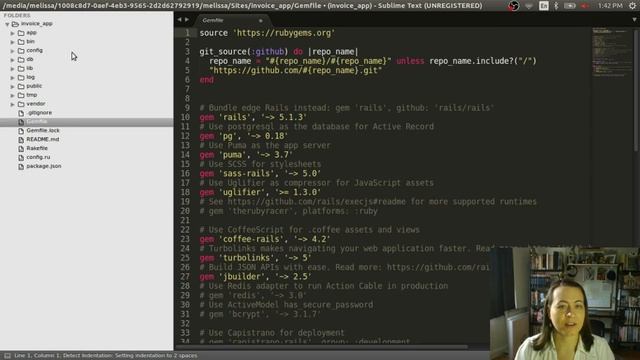This screenshot has width=640, height=360.
Task: Open the Wi-Fi network indicator
Action: point(529,6)
